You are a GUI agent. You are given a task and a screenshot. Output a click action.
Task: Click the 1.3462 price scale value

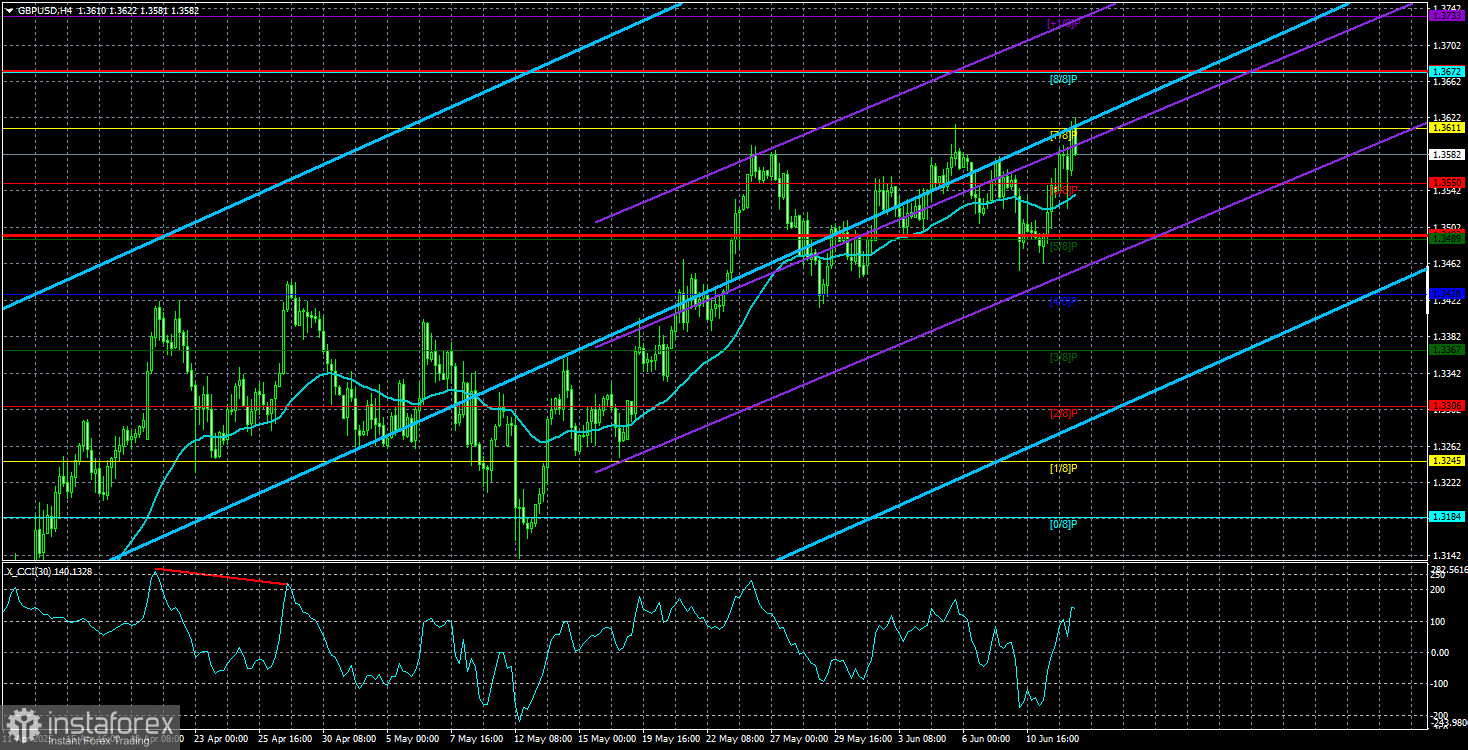[1447, 264]
